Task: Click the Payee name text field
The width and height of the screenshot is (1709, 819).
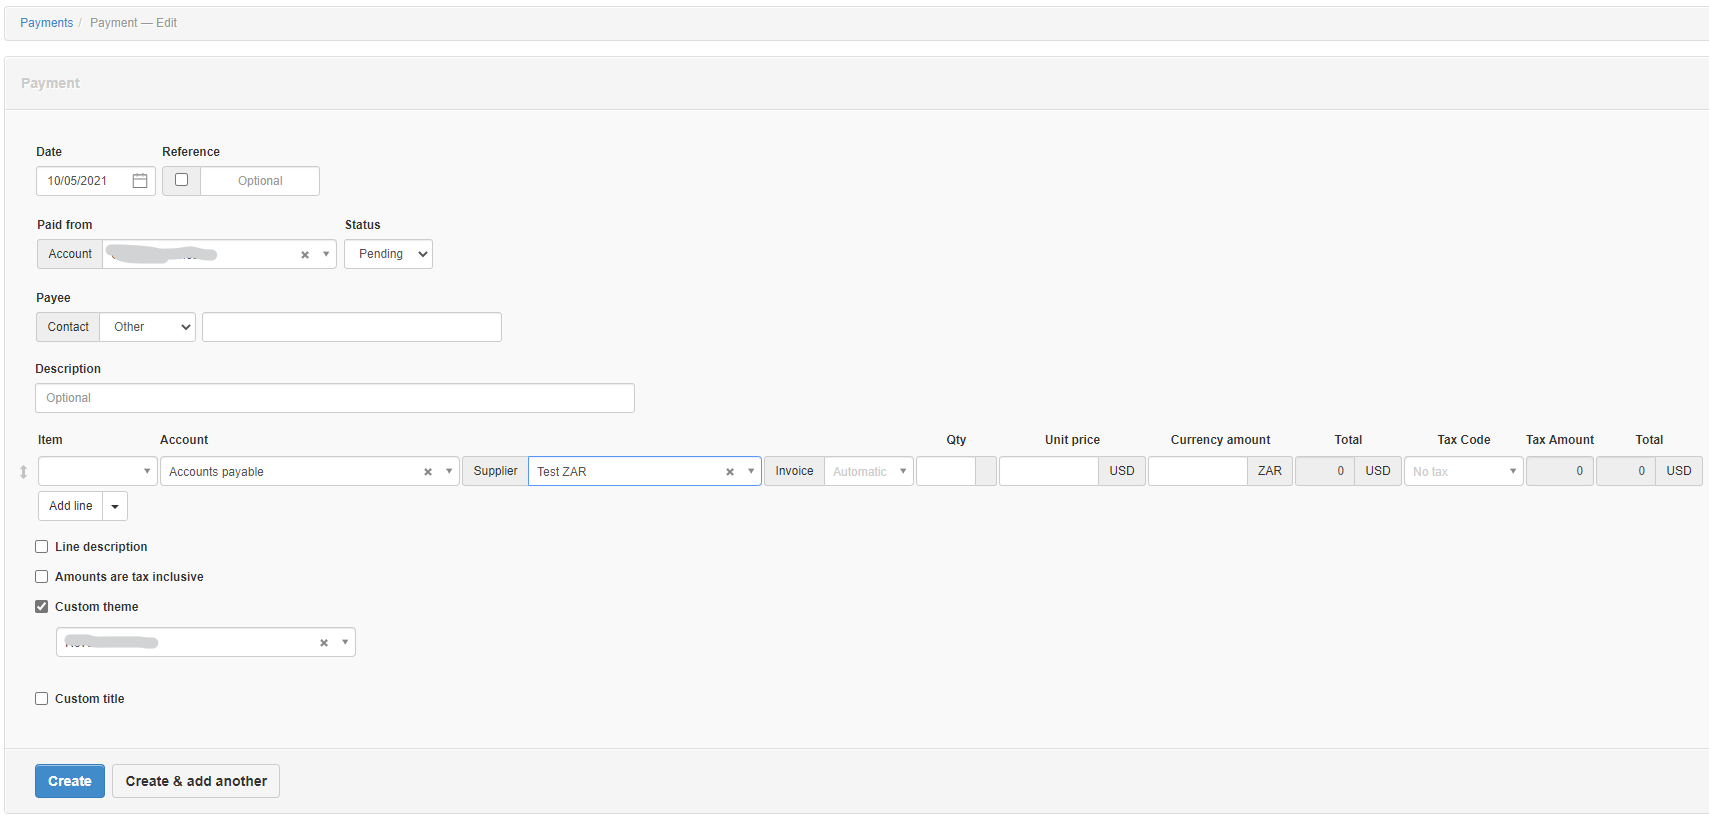Action: pyautogui.click(x=352, y=327)
